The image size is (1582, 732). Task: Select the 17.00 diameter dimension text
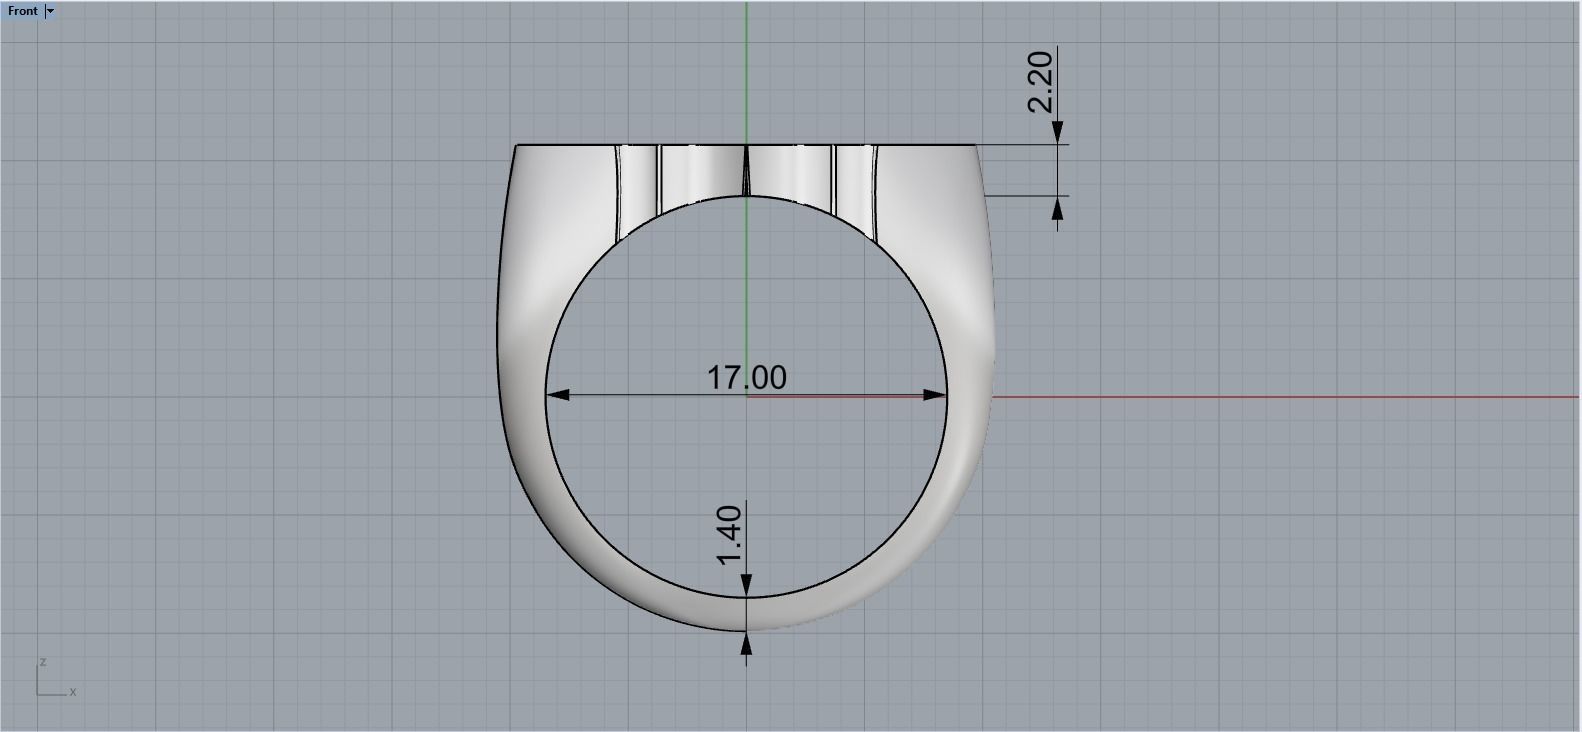click(747, 378)
